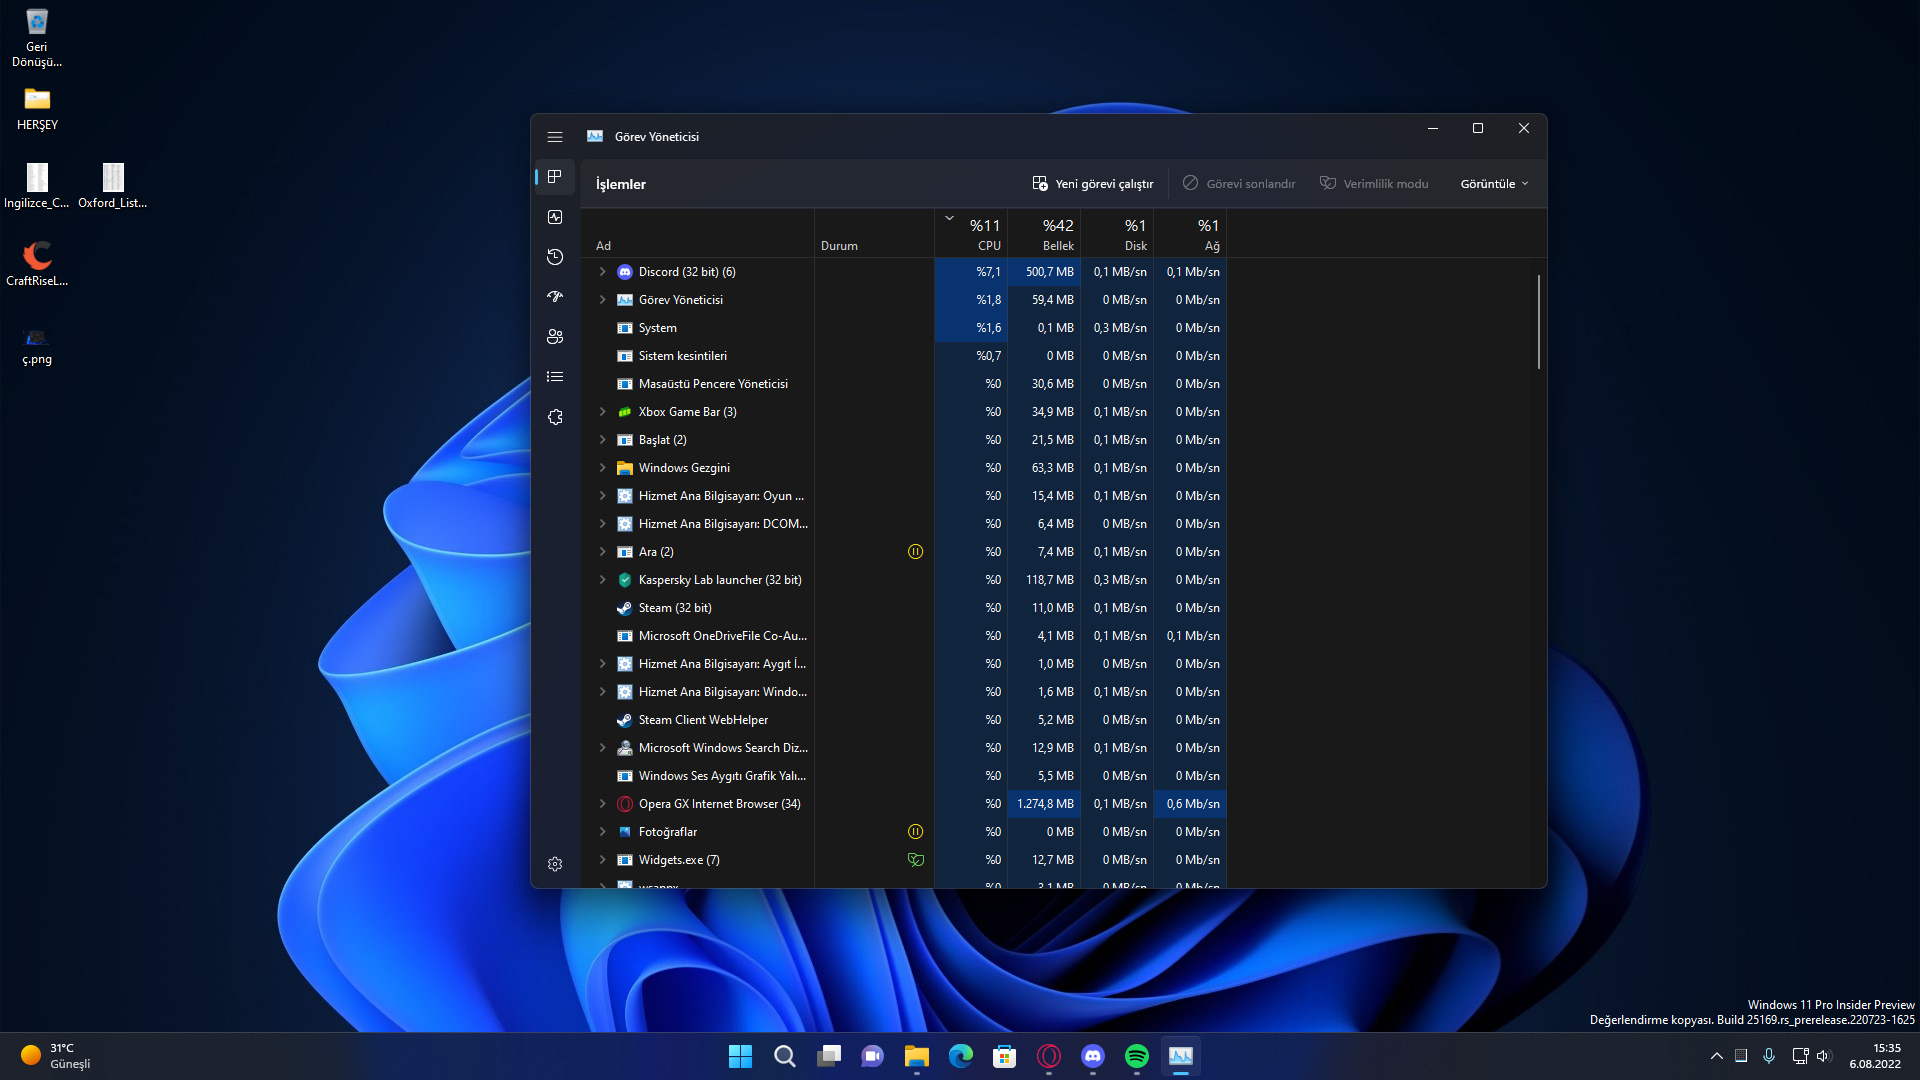The height and width of the screenshot is (1080, 1920).
Task: Open the Performance page in sidebar
Action: click(555, 217)
